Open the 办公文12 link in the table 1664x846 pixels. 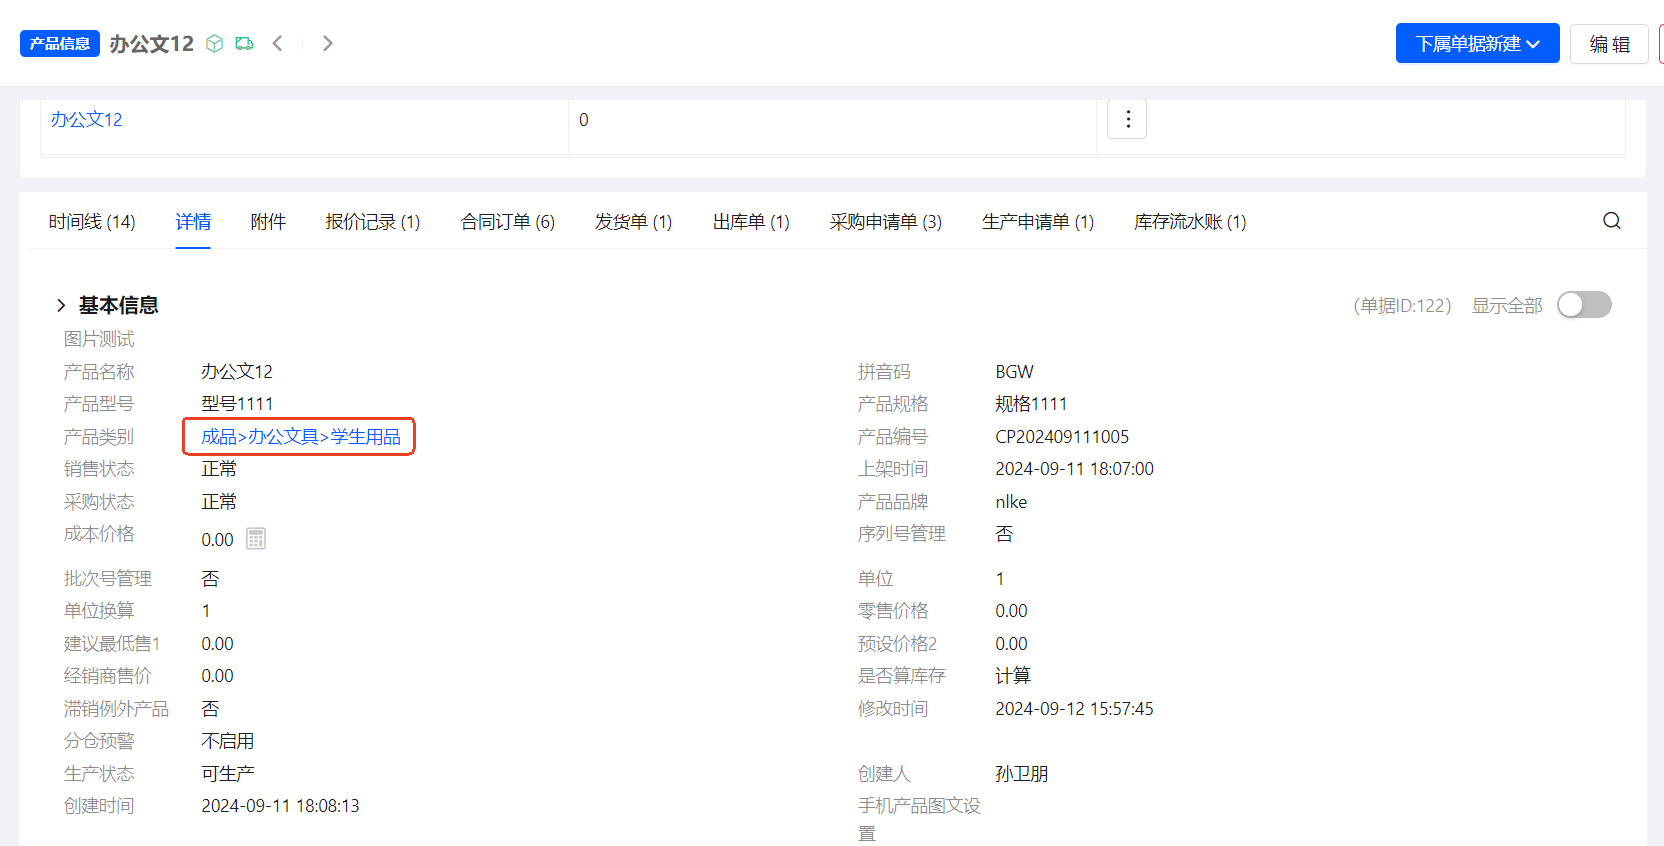[86, 119]
